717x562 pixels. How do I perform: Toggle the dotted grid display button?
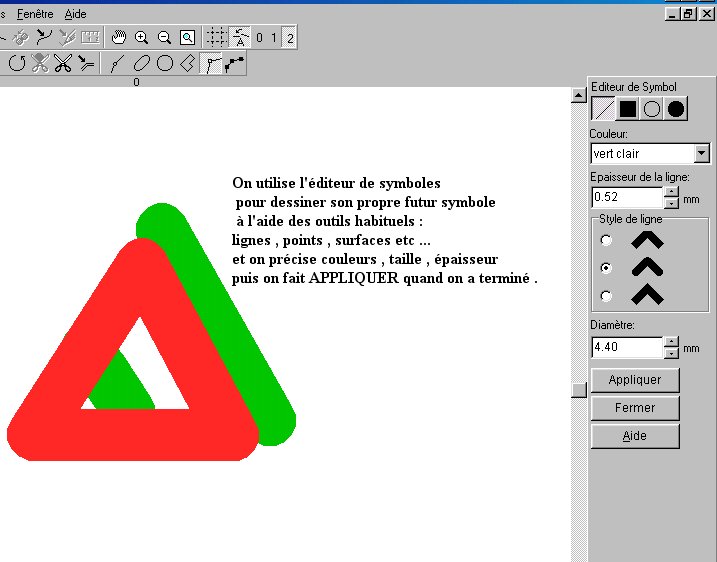(x=215, y=38)
